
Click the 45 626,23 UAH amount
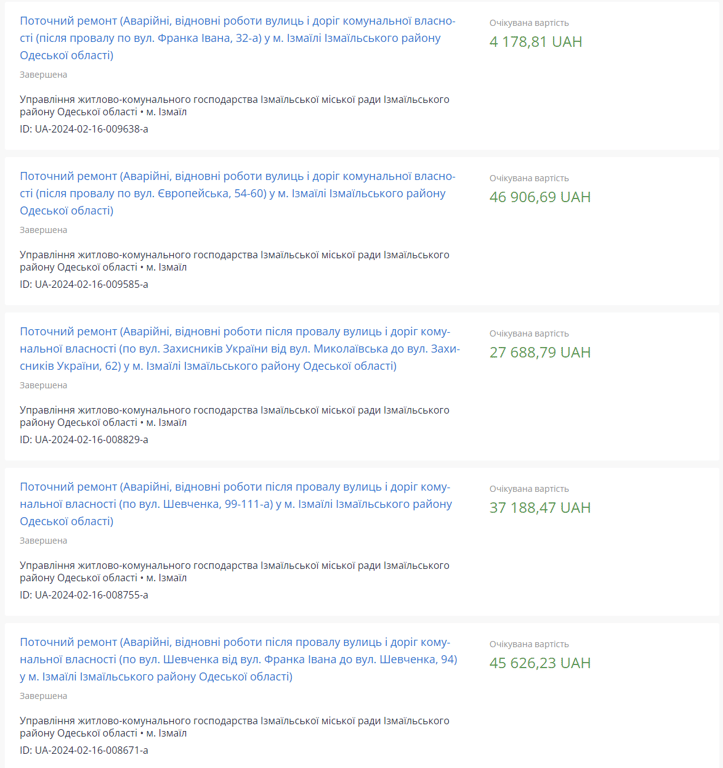click(x=539, y=663)
